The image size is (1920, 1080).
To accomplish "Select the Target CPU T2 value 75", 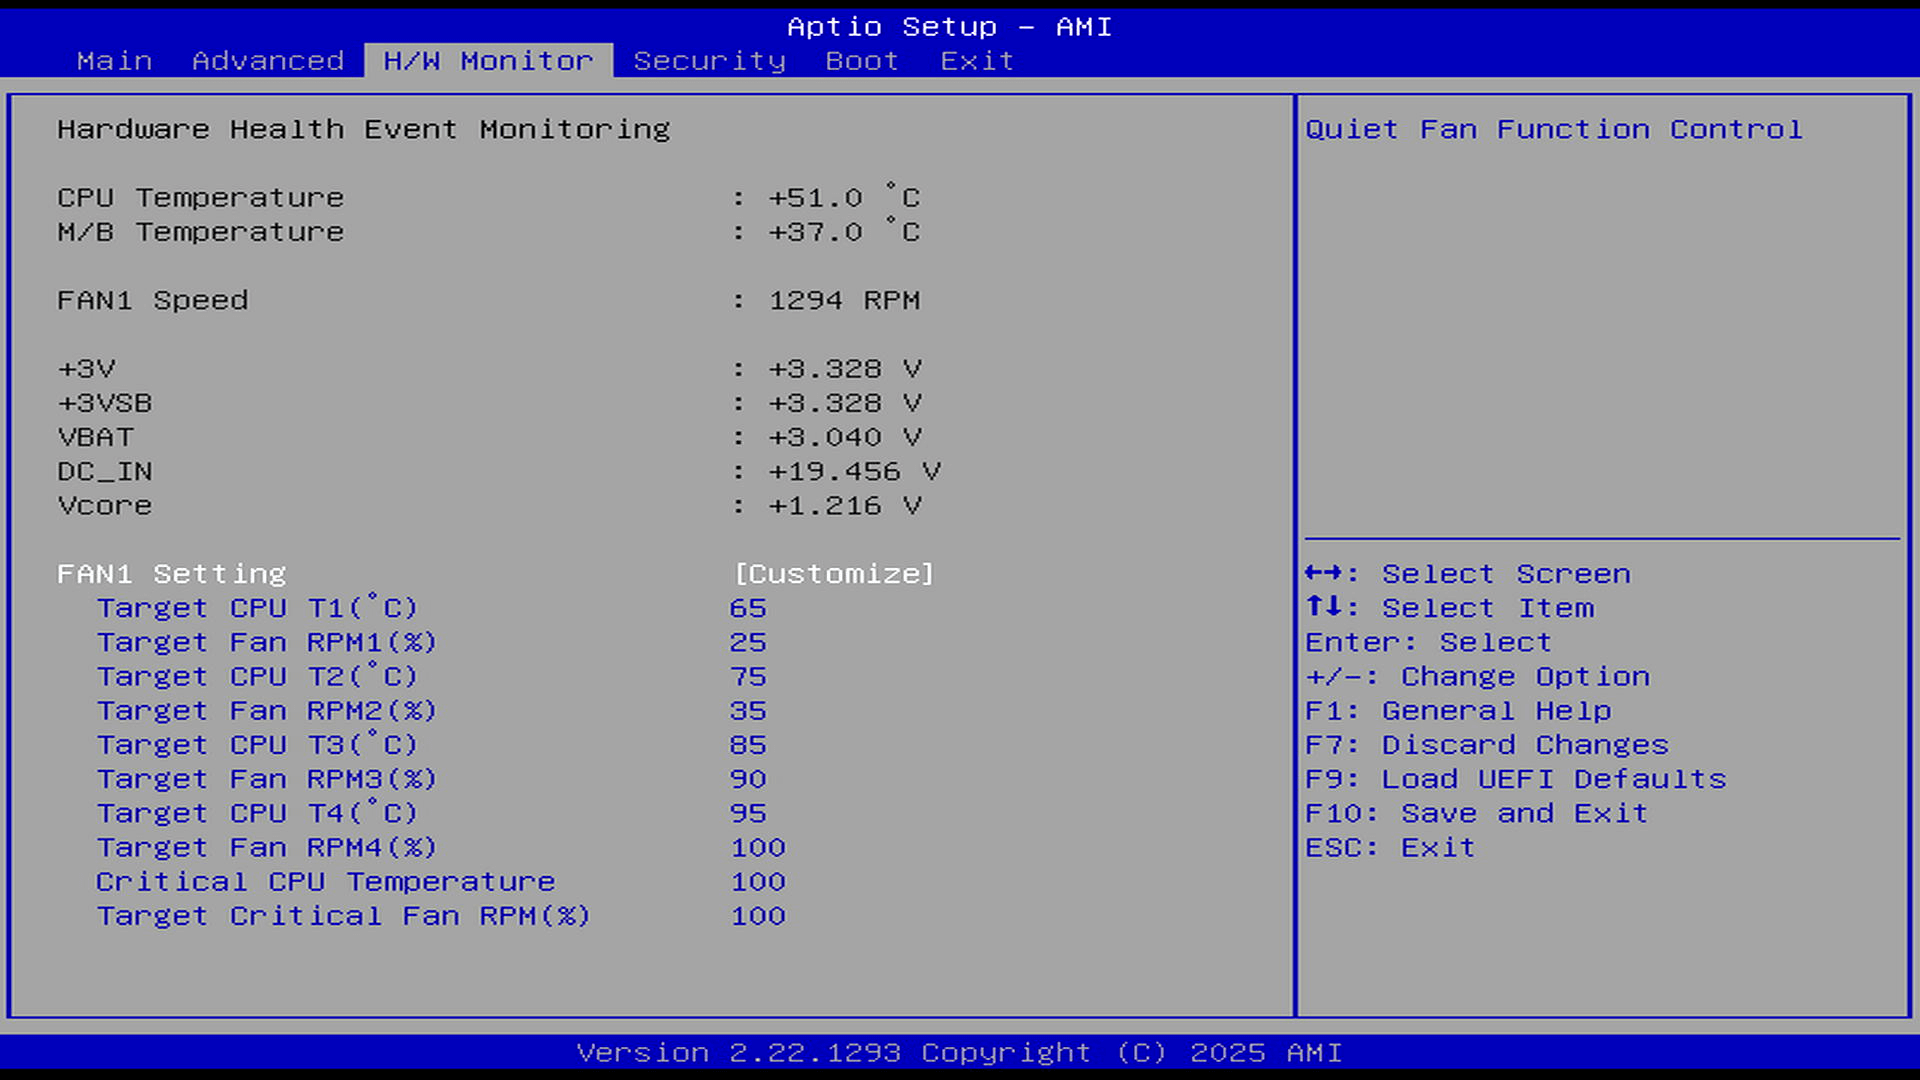I will click(747, 677).
